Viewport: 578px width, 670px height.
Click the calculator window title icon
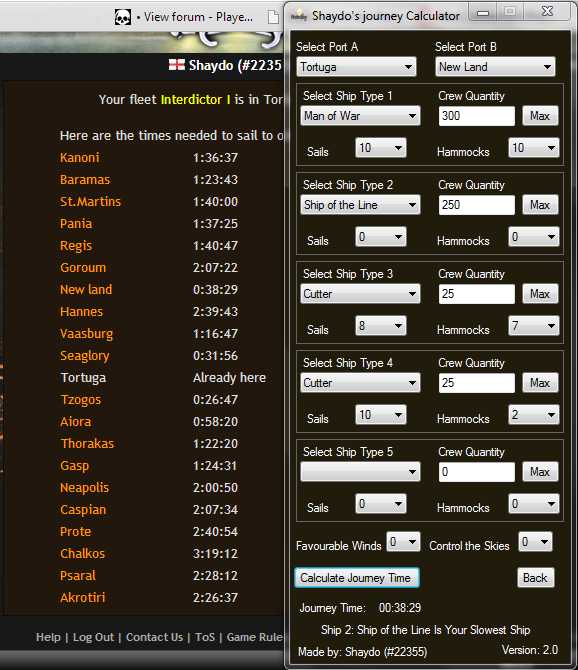pyautogui.click(x=299, y=16)
